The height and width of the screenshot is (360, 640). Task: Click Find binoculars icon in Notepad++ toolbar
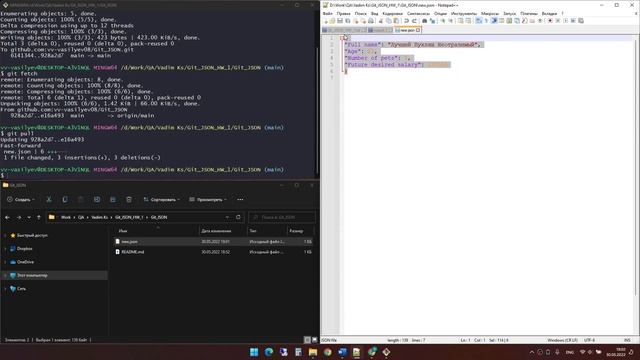424,21
